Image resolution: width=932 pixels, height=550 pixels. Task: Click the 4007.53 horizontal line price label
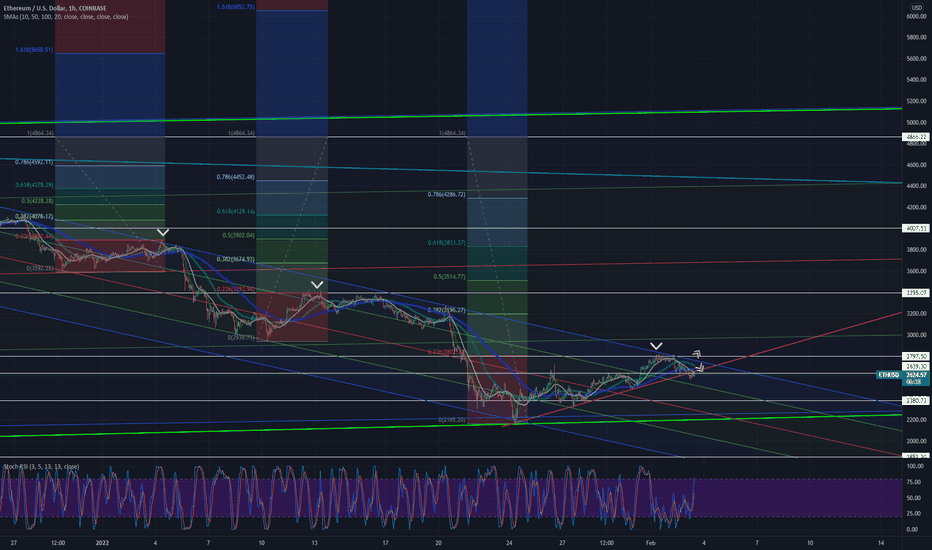pyautogui.click(x=915, y=228)
